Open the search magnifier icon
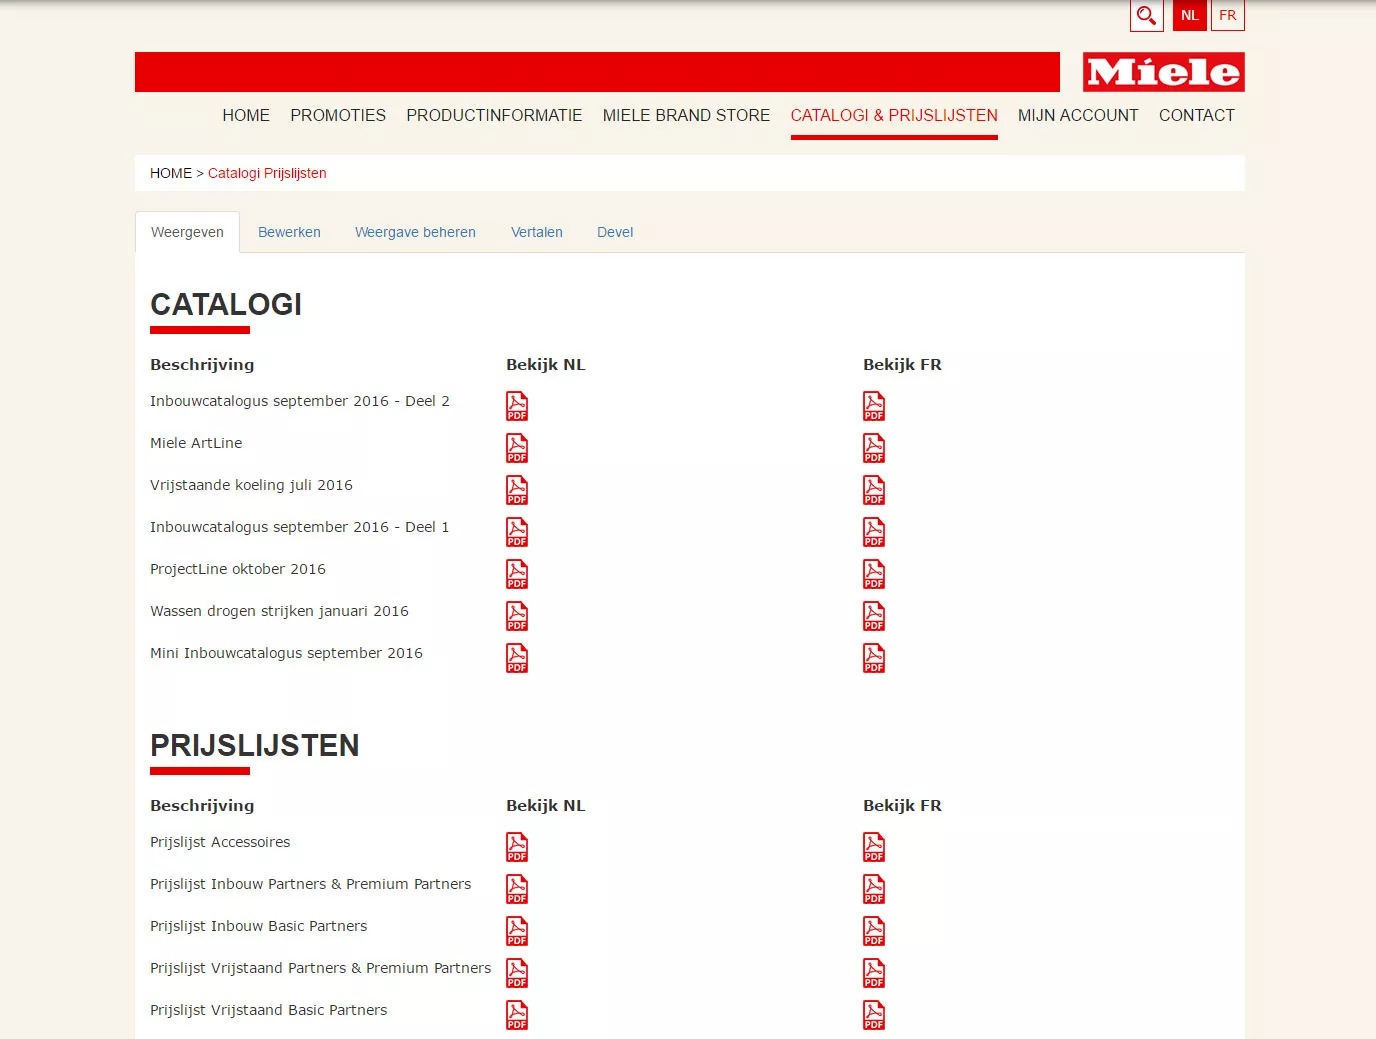Image resolution: width=1376 pixels, height=1039 pixels. click(x=1146, y=15)
